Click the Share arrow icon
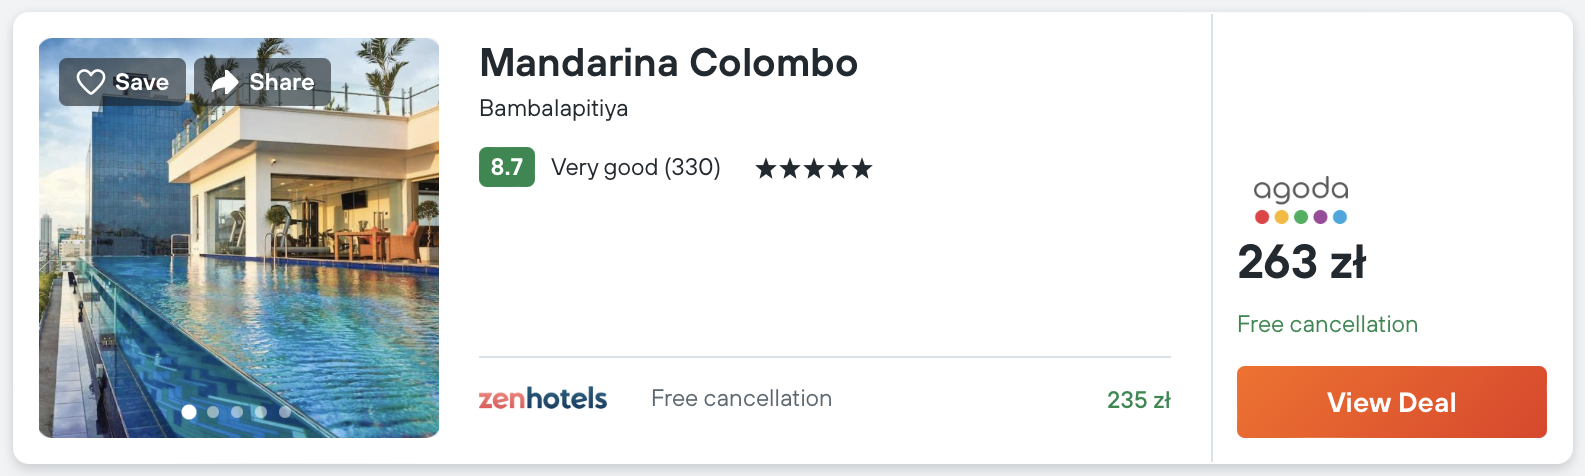1585x476 pixels. (225, 82)
